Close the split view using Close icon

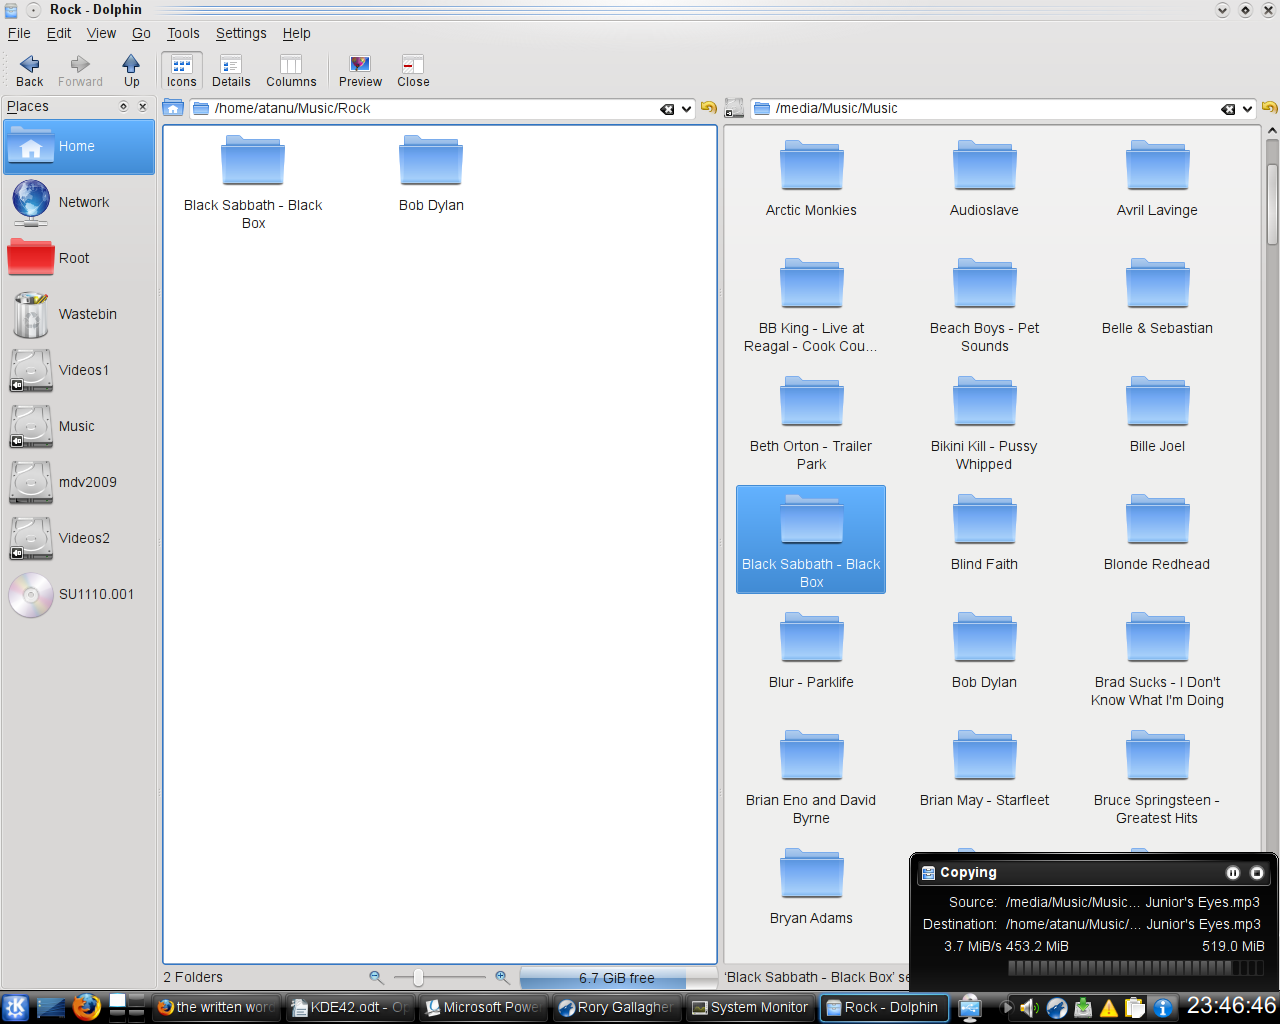point(413,70)
